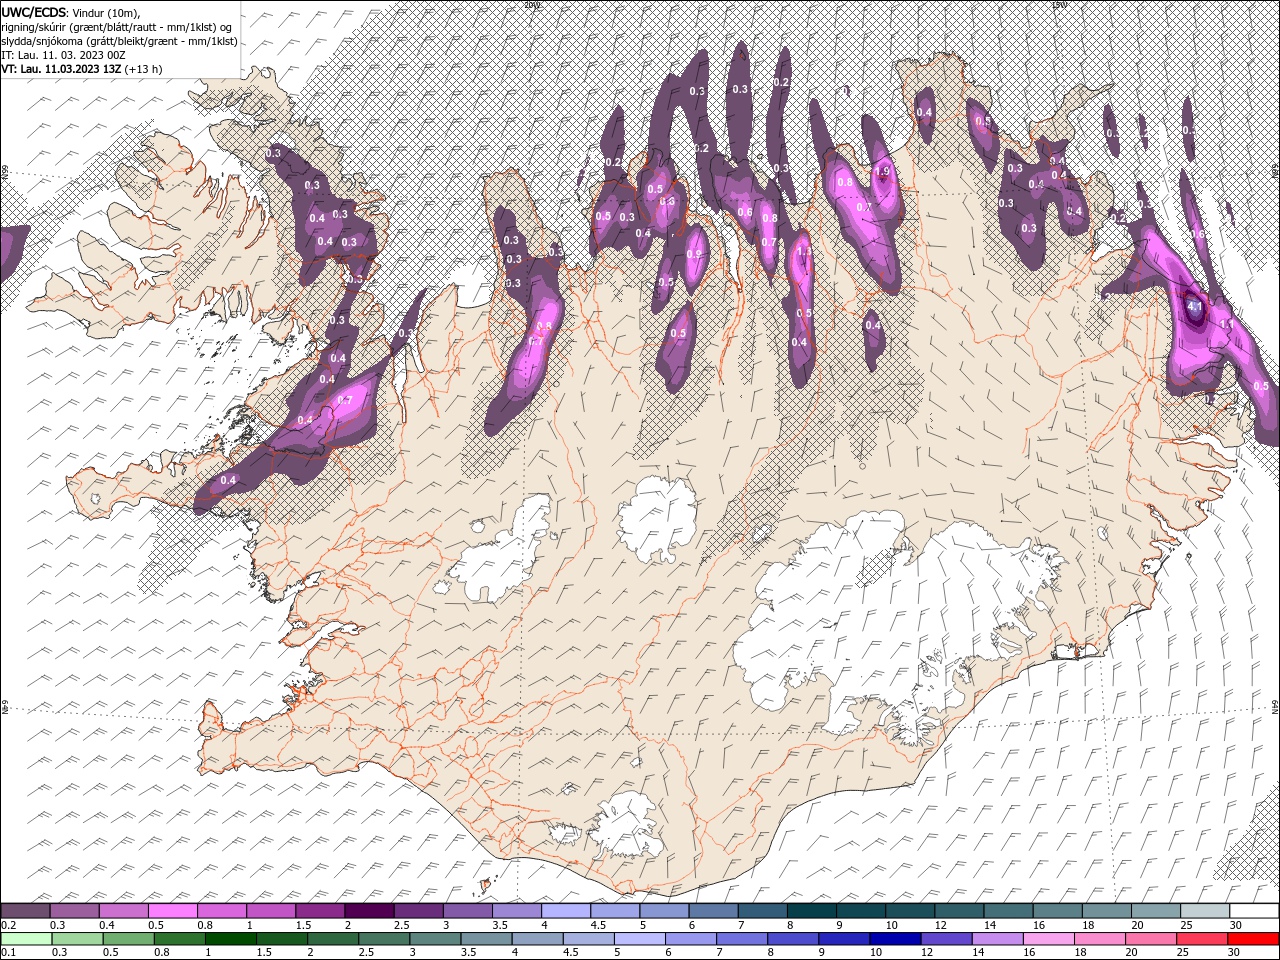
Task: Click the rain-scale swatch labeled 4.5
Action: click(x=588, y=939)
